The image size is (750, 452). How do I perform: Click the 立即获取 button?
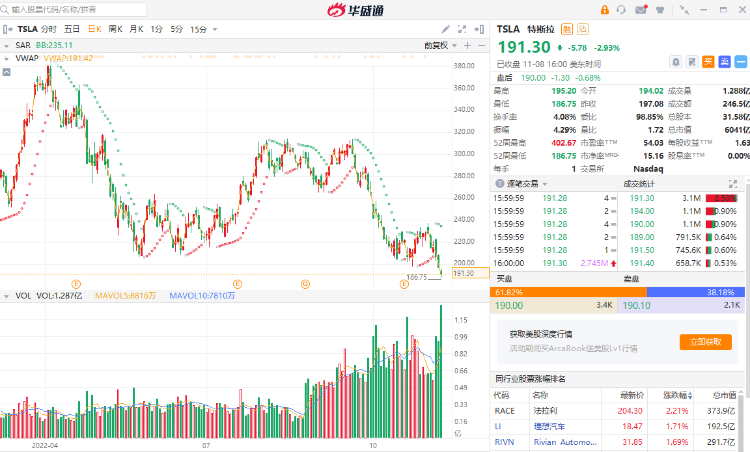(x=706, y=342)
